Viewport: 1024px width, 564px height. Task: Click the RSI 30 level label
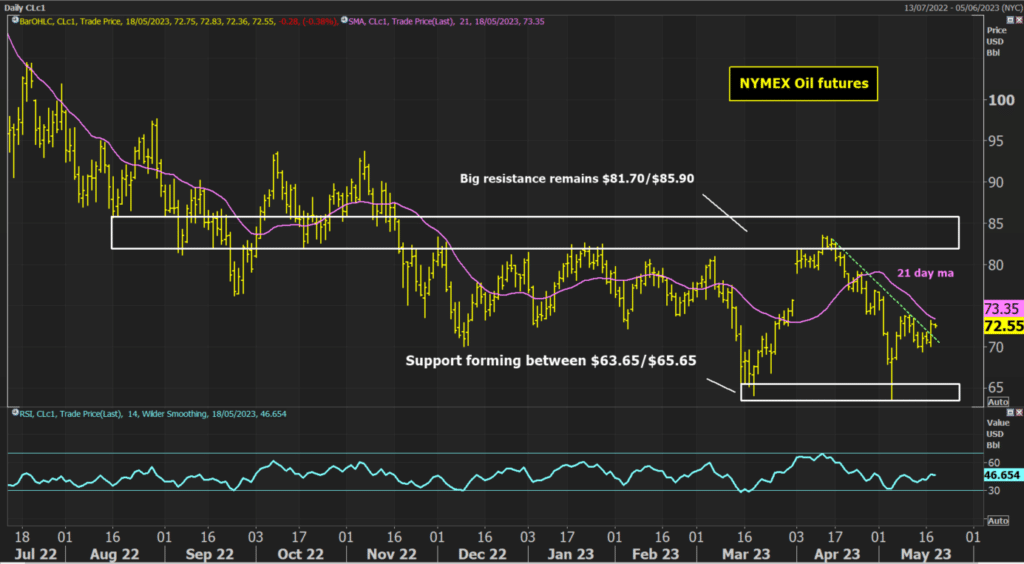point(994,490)
